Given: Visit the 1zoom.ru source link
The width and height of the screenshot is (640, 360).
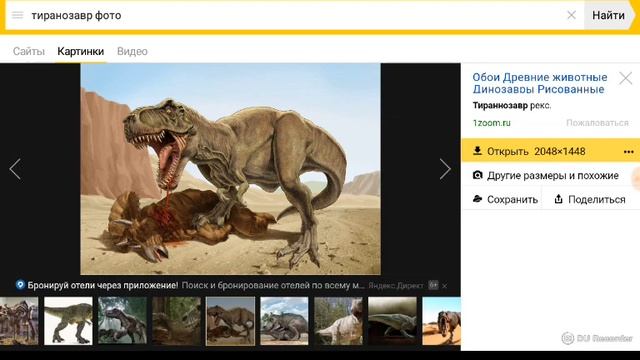Looking at the screenshot, I should (491, 123).
